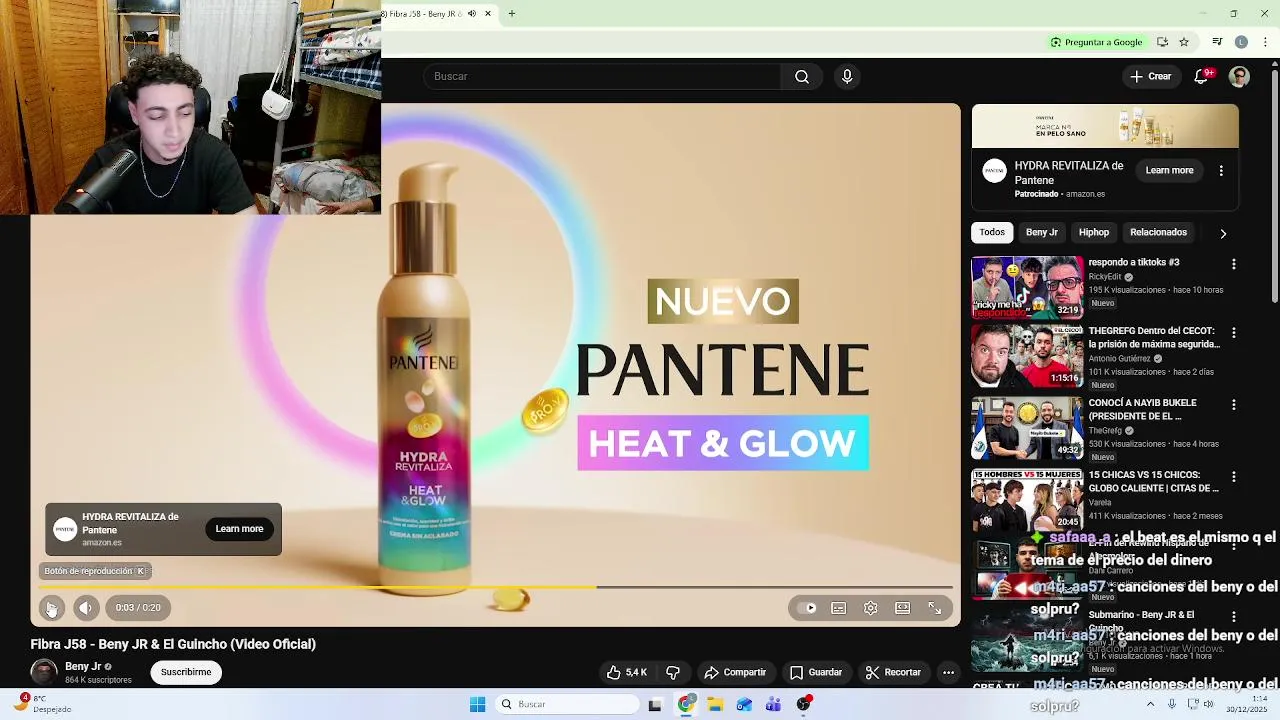Select the 'Relacionados' filter chip
Screen dimensions: 1280x720
(x=1158, y=233)
